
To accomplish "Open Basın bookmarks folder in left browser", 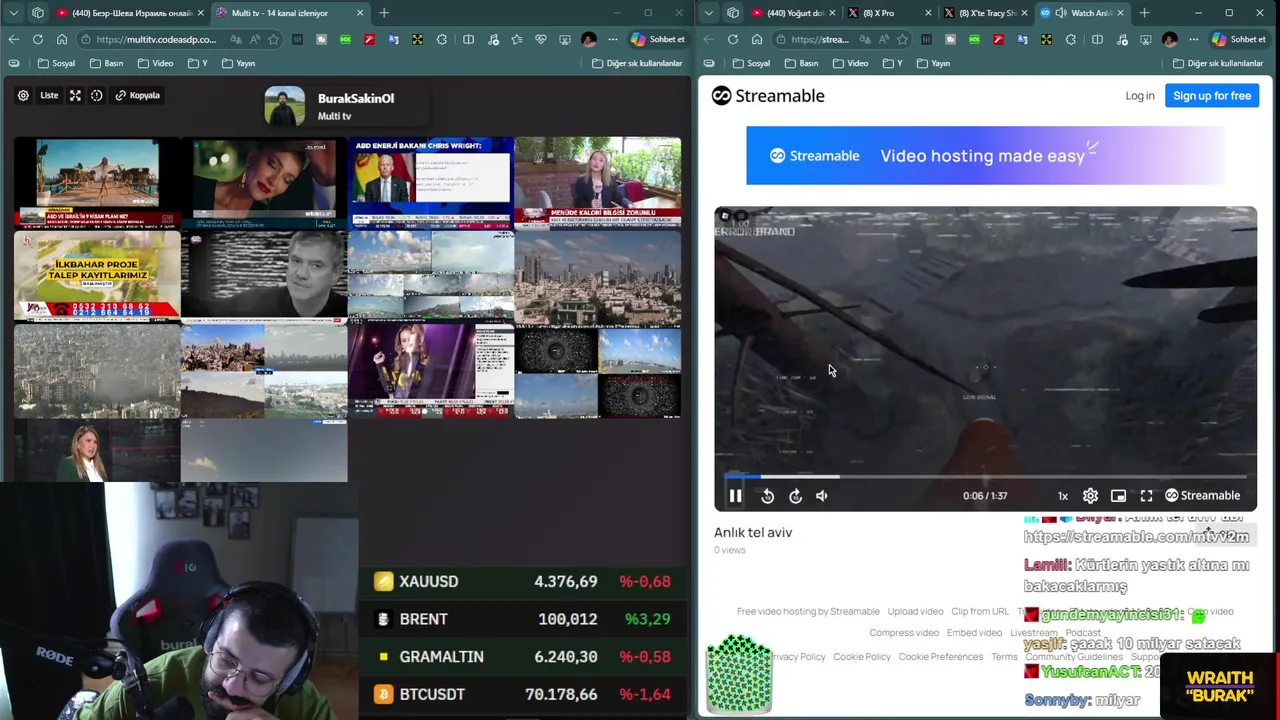I will 107,63.
